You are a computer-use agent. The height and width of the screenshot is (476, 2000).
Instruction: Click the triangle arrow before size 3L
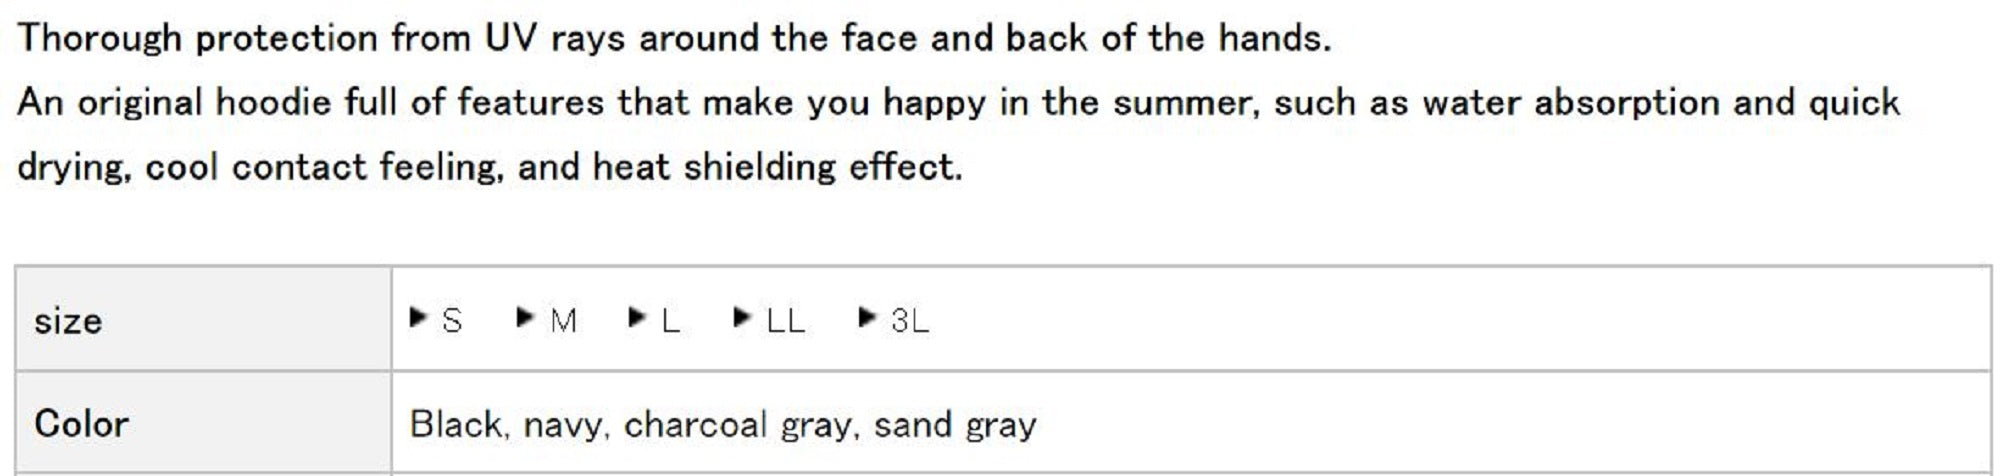[866, 318]
